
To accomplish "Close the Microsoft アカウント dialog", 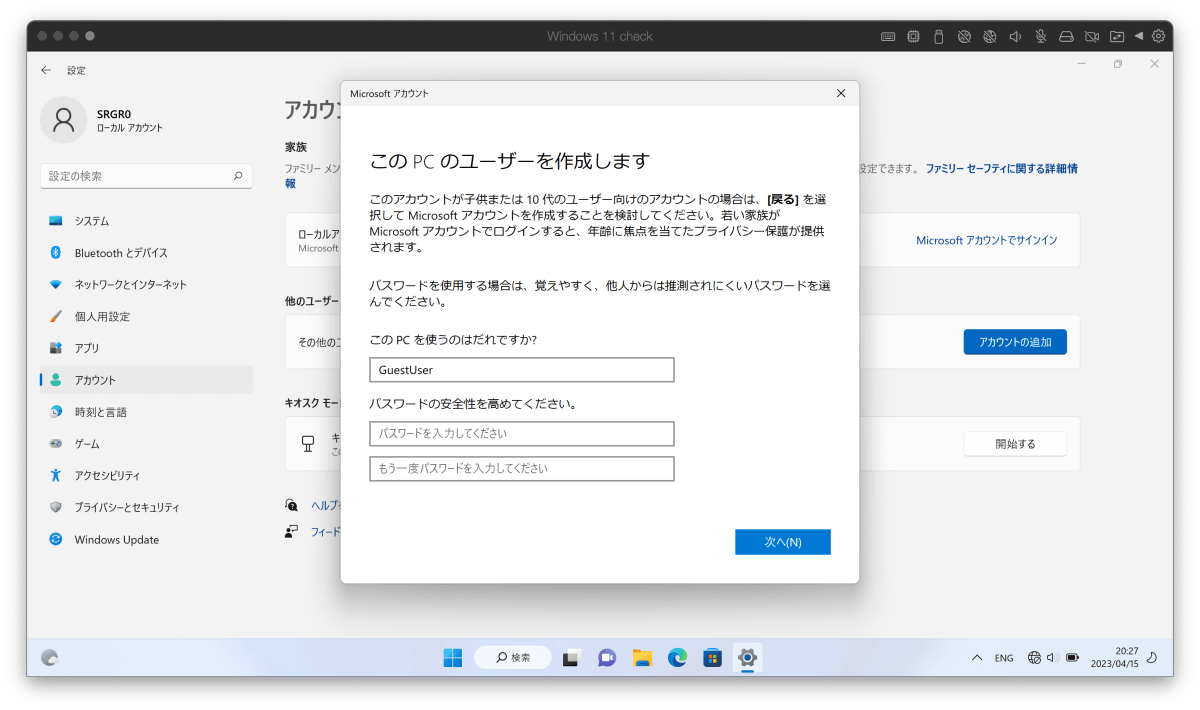I will (x=841, y=93).
